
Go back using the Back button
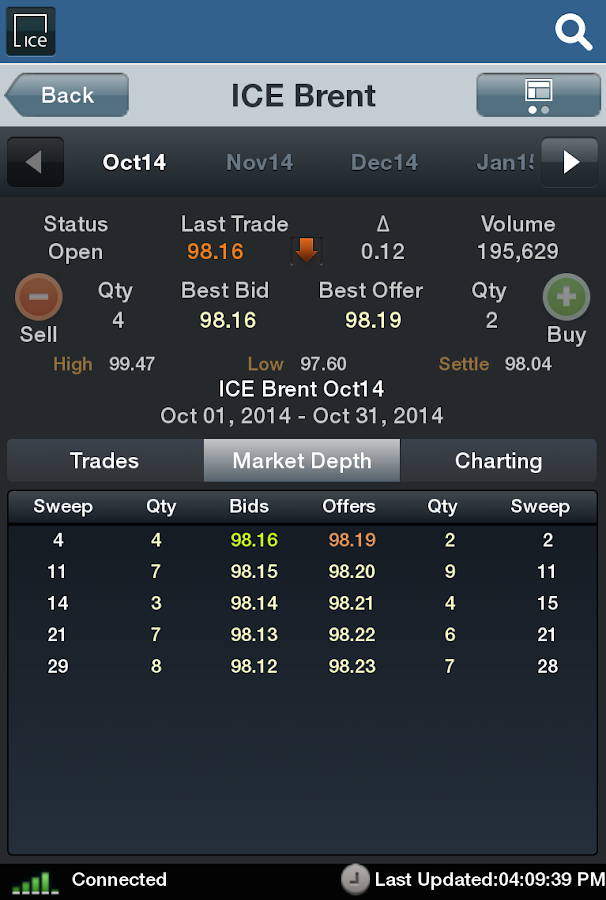point(66,95)
